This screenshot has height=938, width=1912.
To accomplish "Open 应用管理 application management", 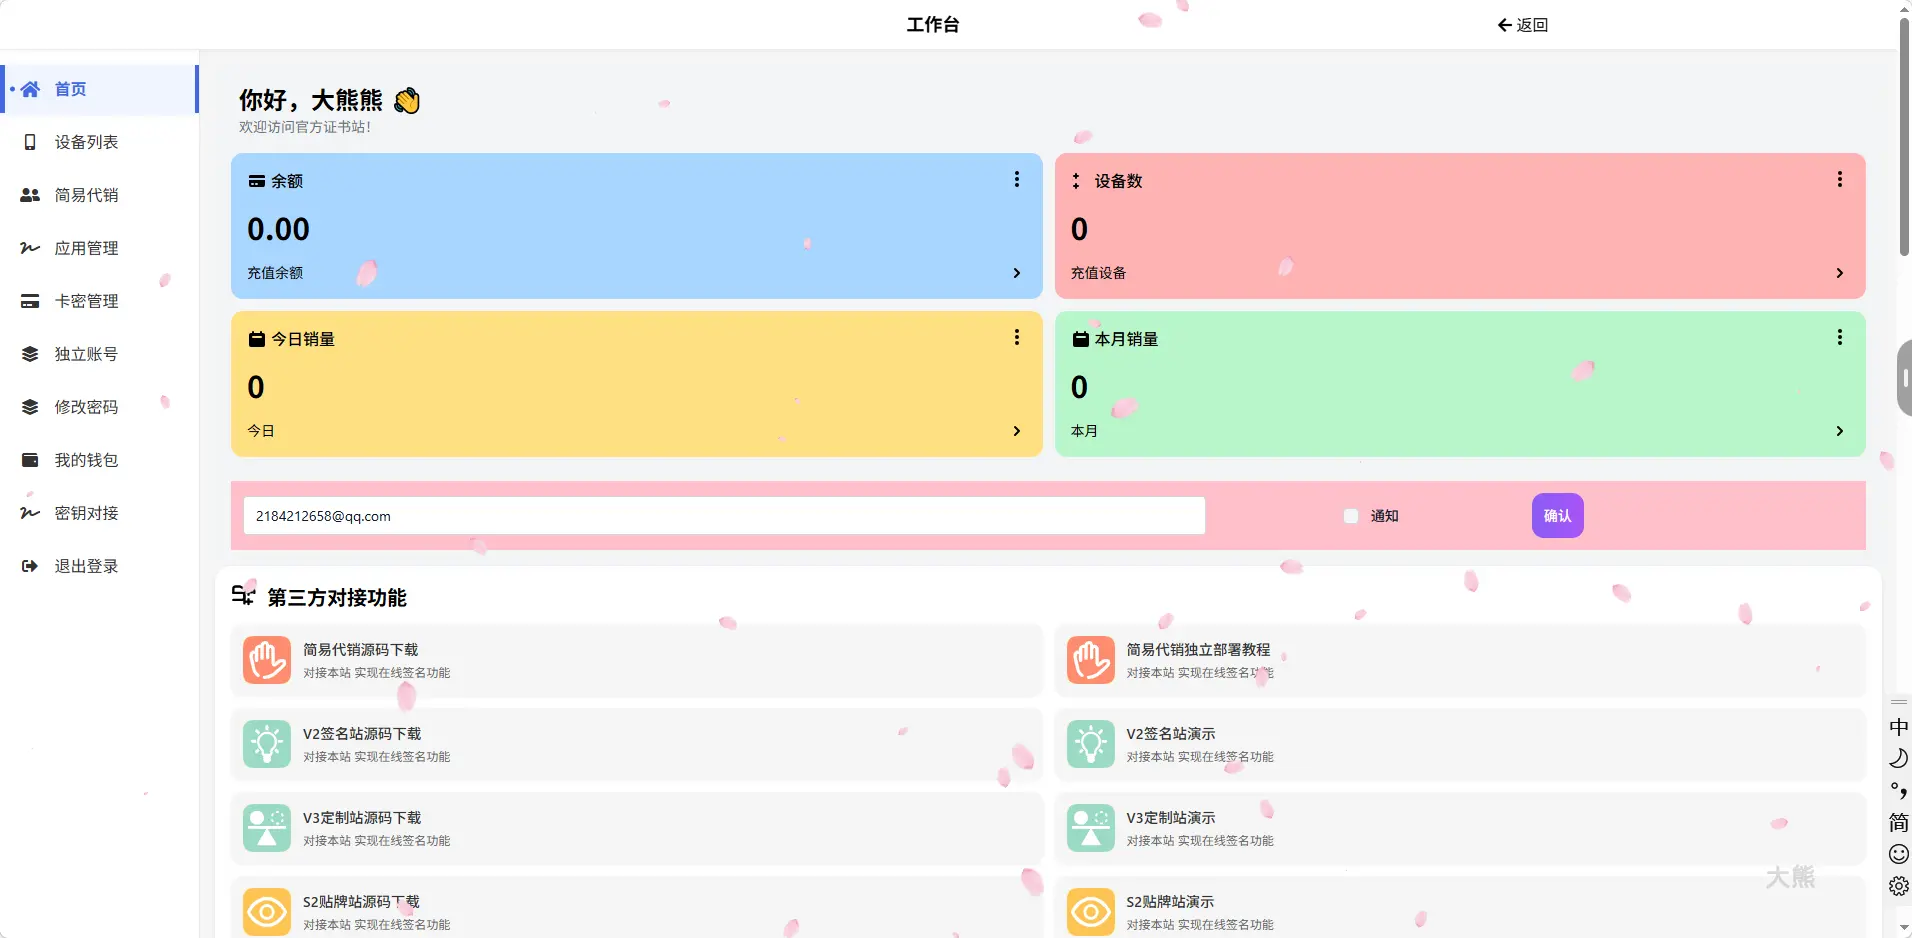I will click(x=86, y=248).
